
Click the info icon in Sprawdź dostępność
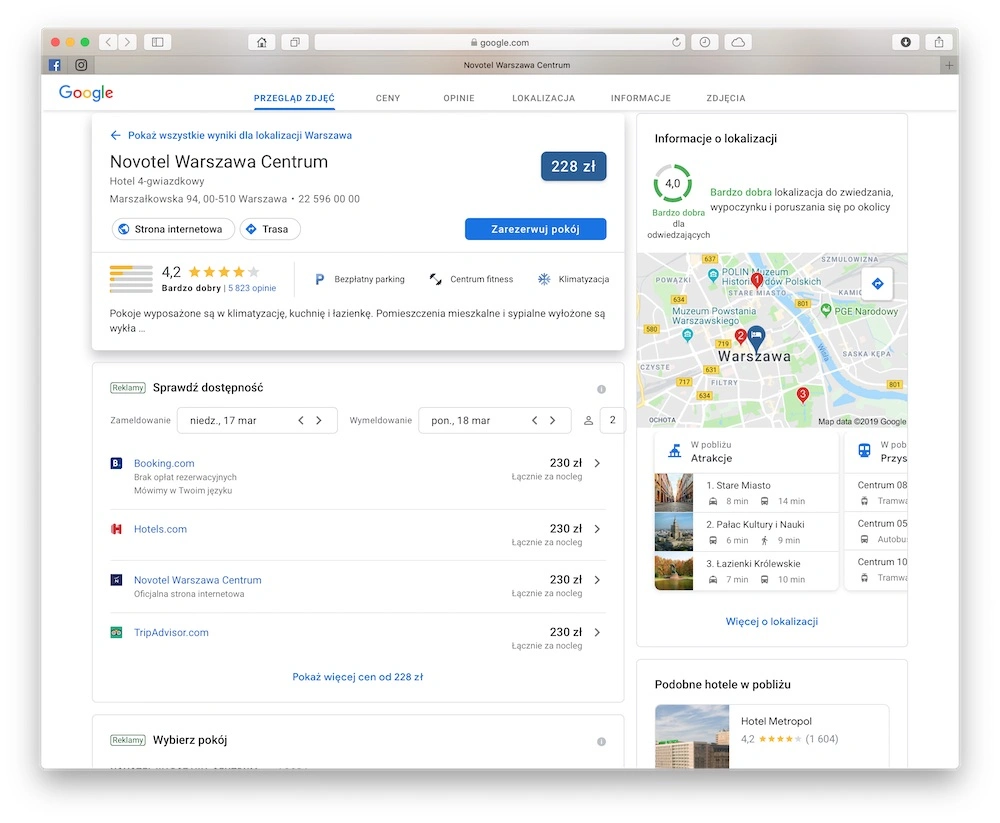[x=601, y=389]
